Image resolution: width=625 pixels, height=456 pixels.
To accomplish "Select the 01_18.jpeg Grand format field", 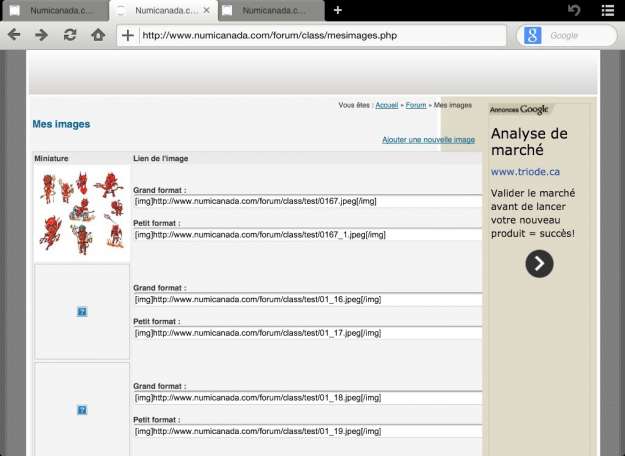I will click(308, 398).
